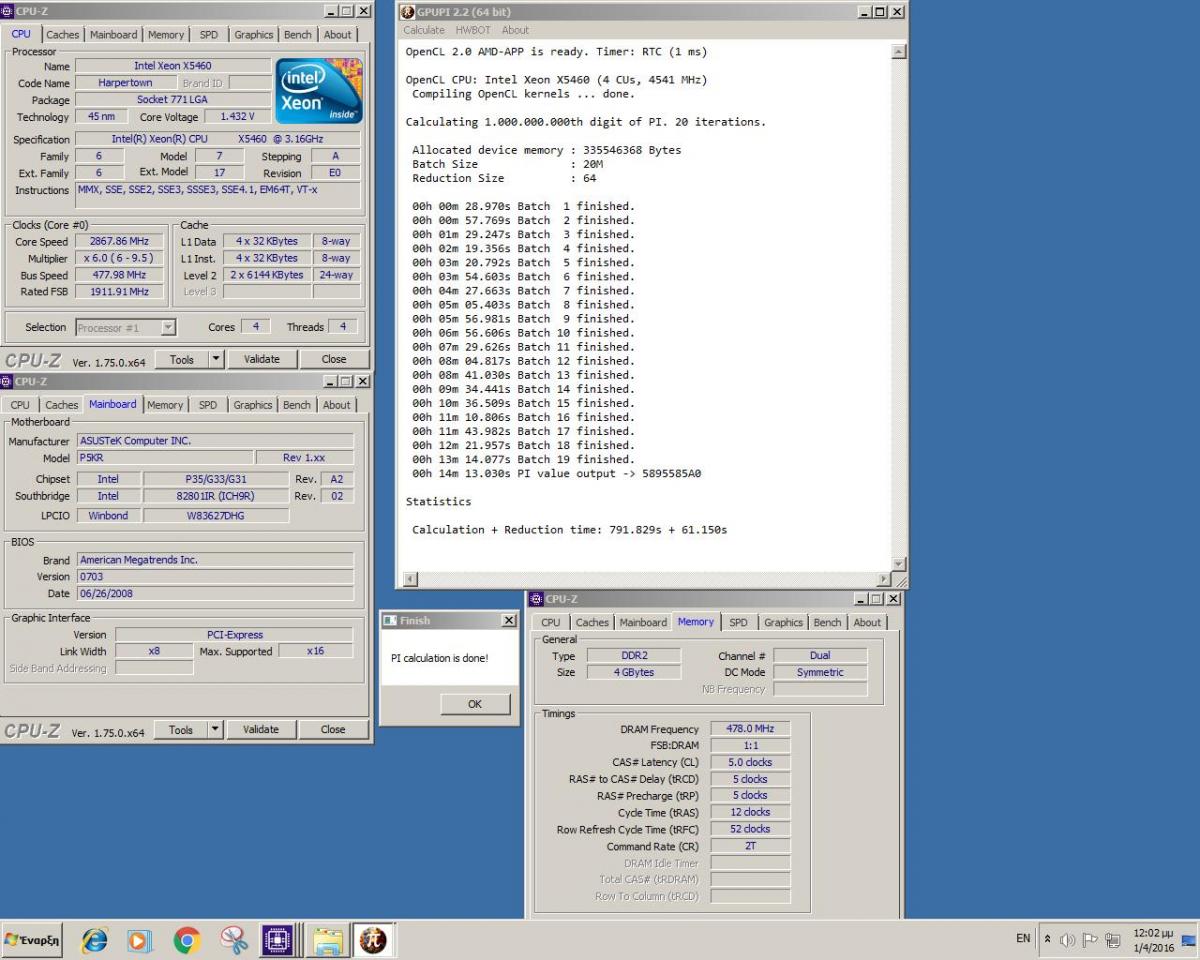Click the Core Voltage value 1.432 V

point(237,117)
